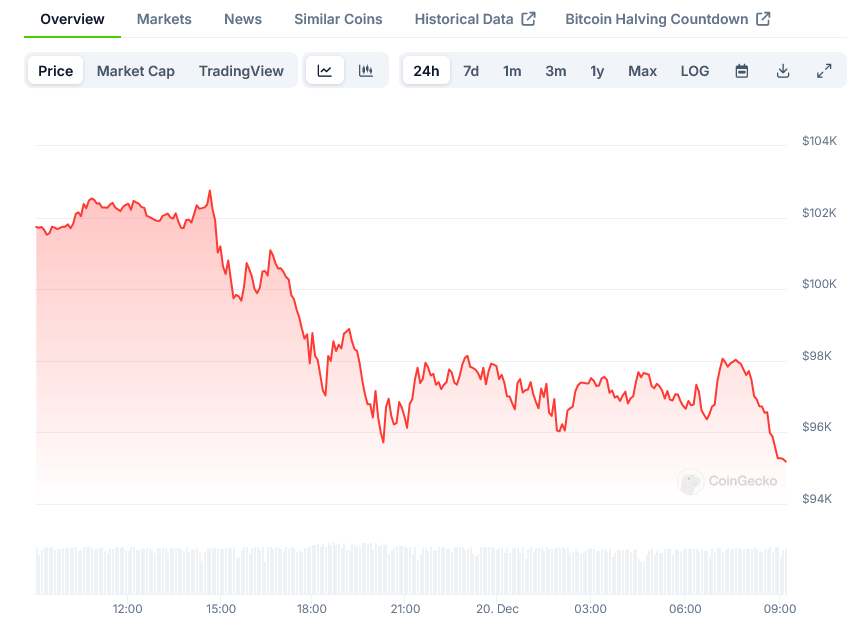Select the Price chart mode
Viewport: 847px width, 627px height.
coord(56,71)
